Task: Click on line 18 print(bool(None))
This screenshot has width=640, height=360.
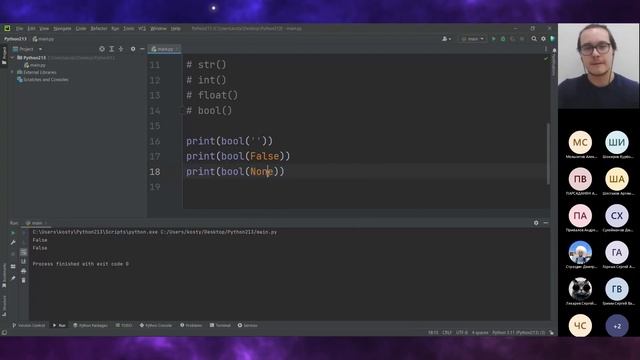Action: (x=235, y=172)
